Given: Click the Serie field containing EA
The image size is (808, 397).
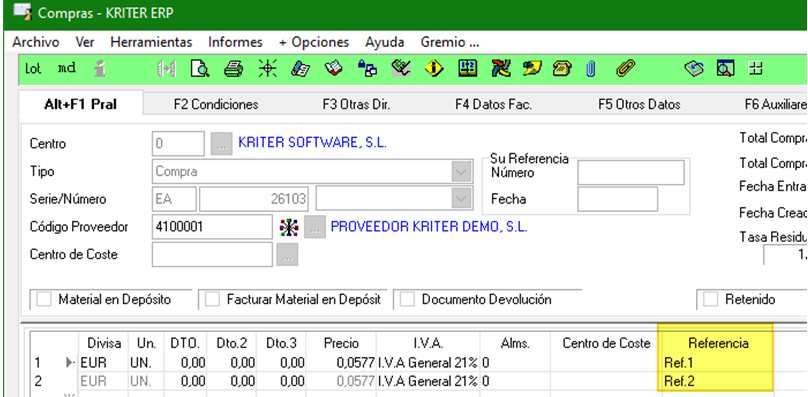Looking at the screenshot, I should 174,199.
